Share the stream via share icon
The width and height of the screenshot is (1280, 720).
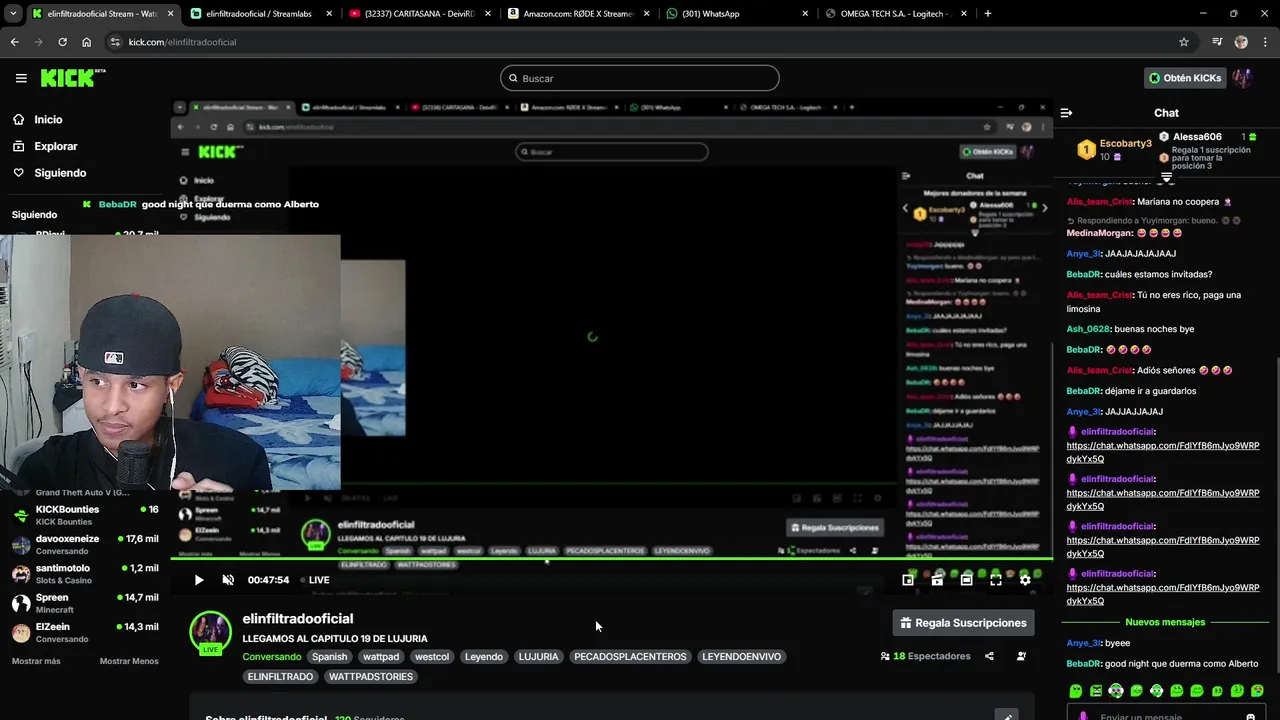pyautogui.click(x=989, y=657)
